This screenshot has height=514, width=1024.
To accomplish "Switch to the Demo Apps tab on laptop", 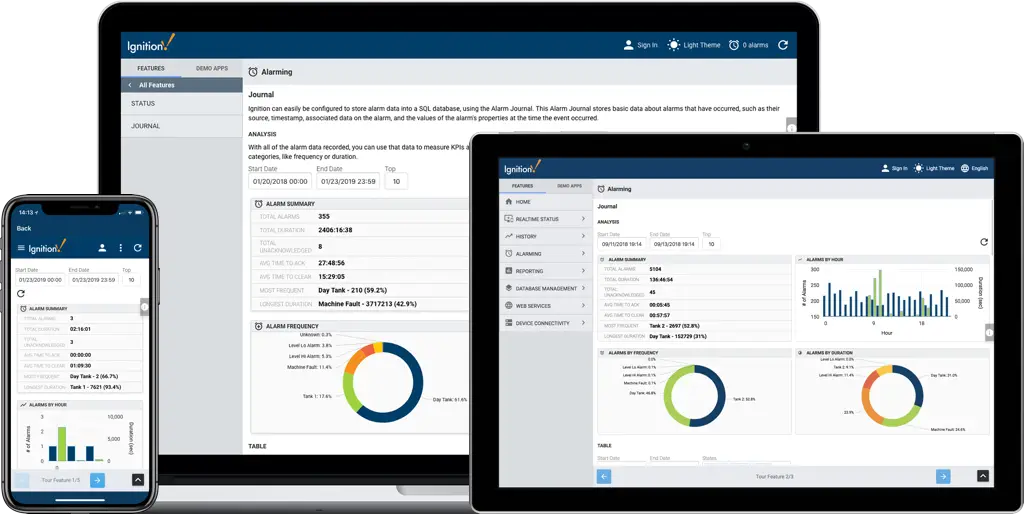I will pyautogui.click(x=210, y=68).
